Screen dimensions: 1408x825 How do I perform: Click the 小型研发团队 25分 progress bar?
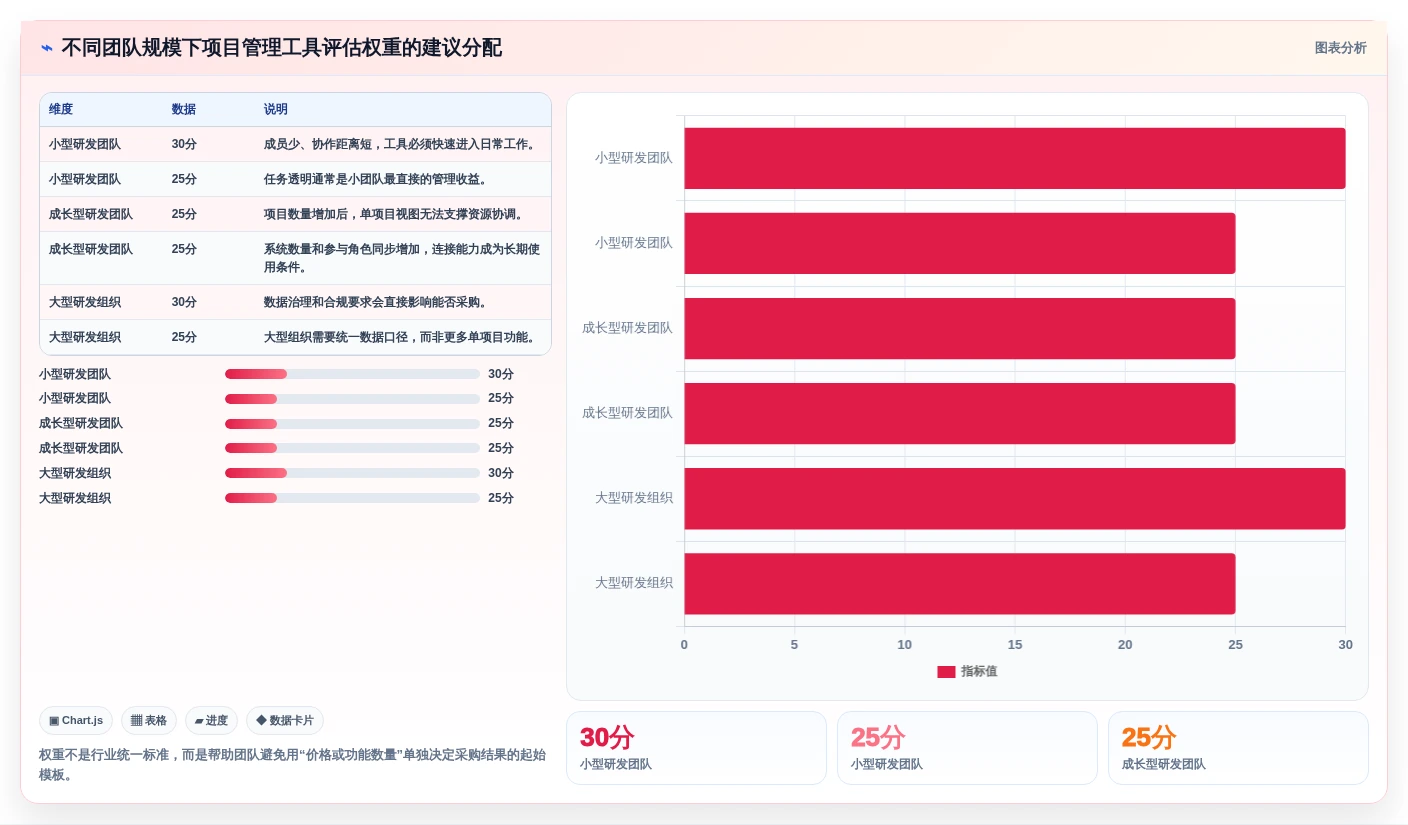click(352, 398)
